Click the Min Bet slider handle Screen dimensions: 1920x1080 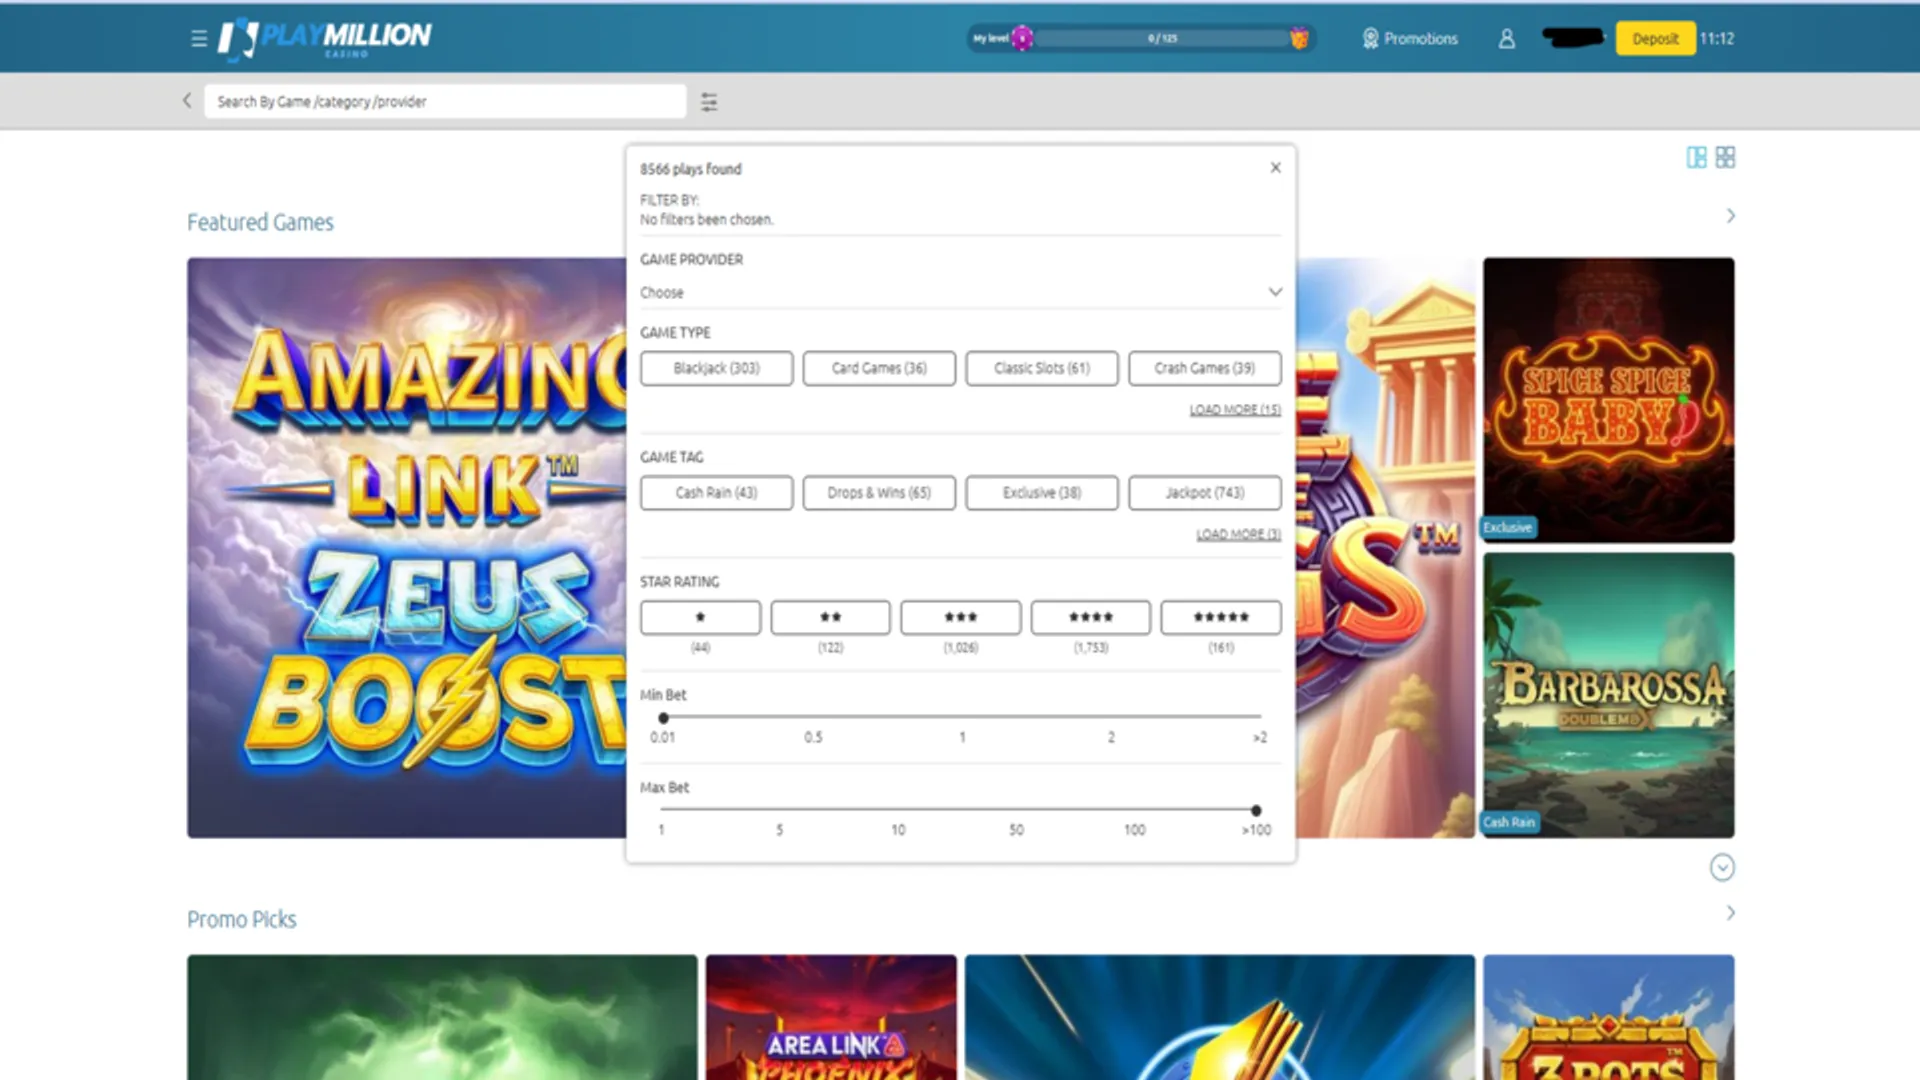click(663, 717)
